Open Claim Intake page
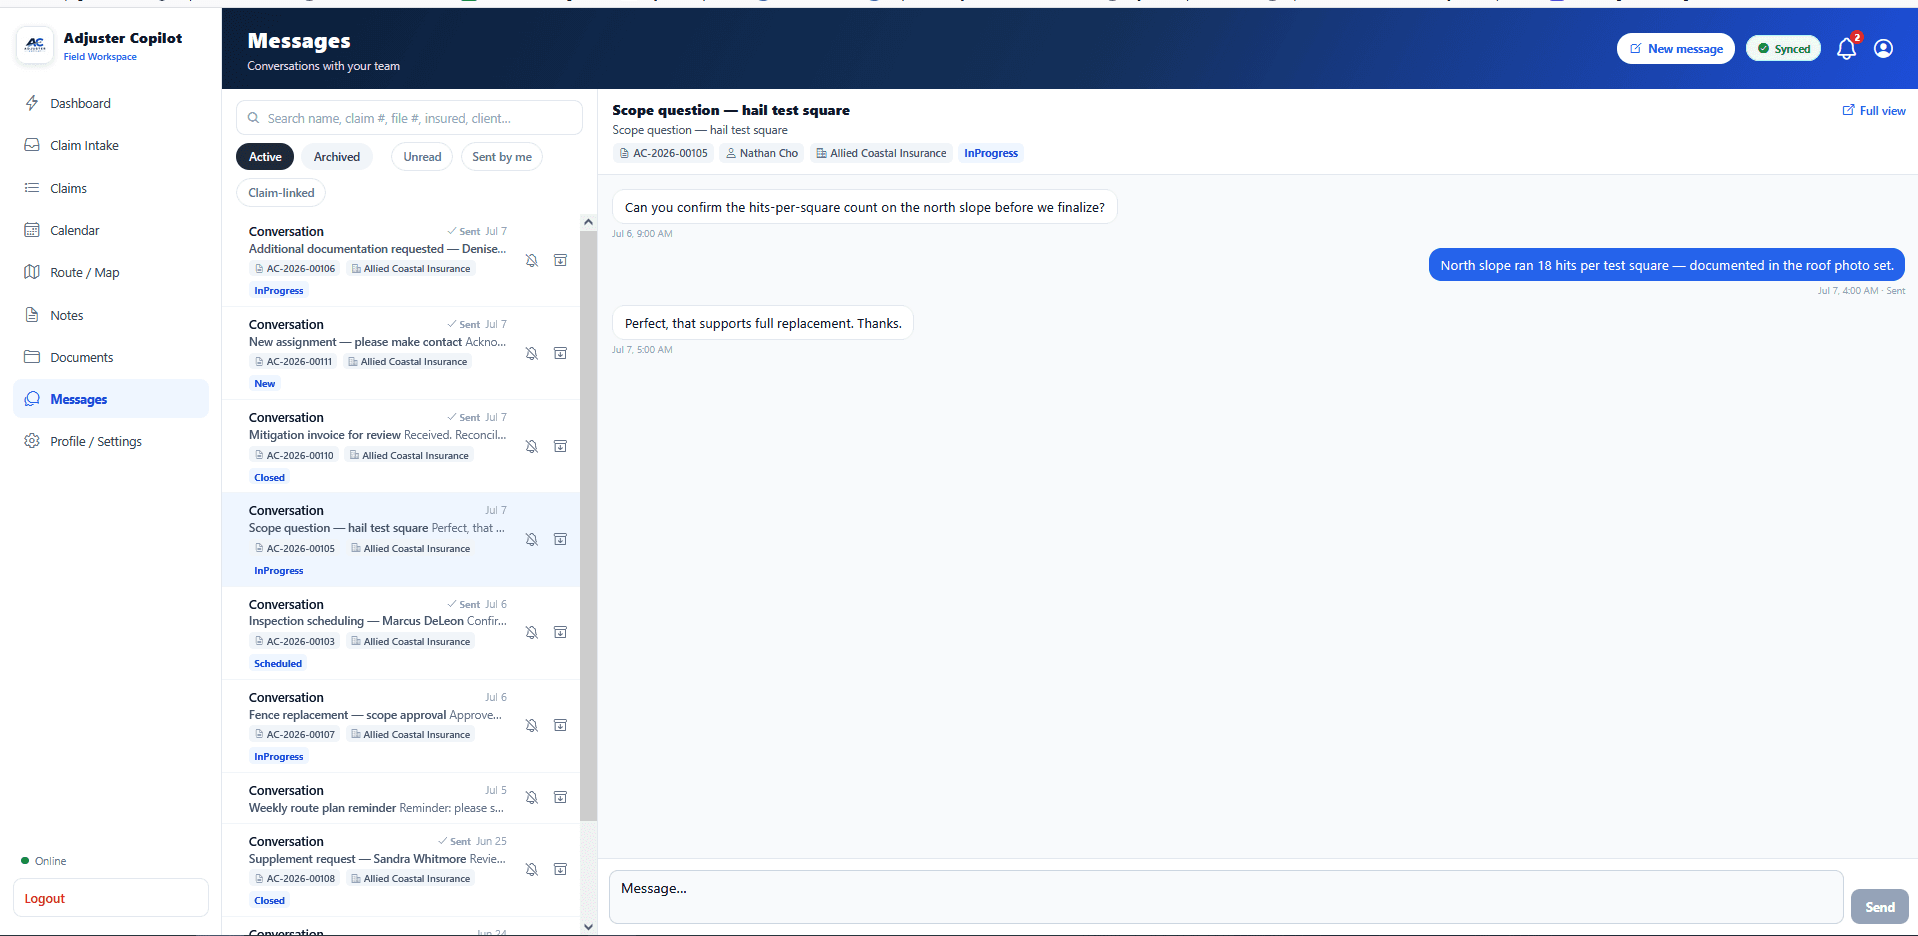 [111, 145]
